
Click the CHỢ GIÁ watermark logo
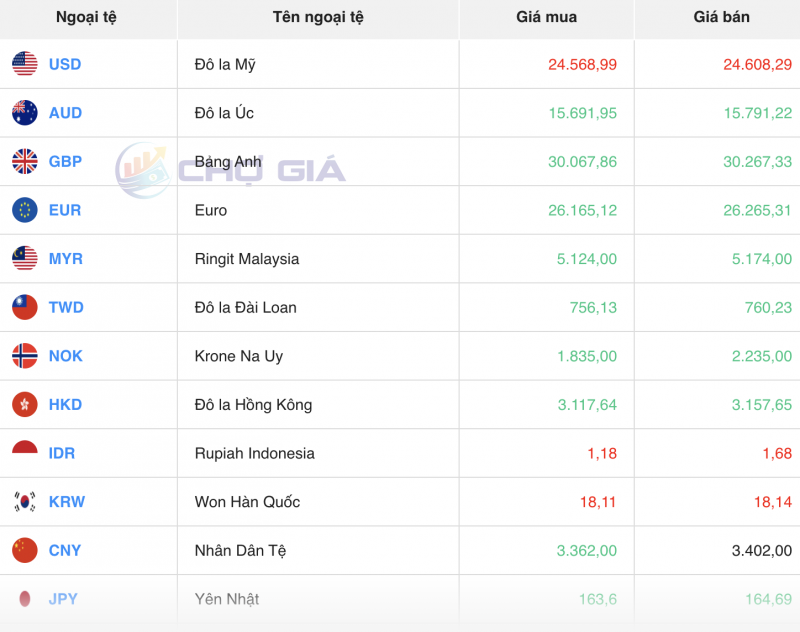pyautogui.click(x=225, y=170)
